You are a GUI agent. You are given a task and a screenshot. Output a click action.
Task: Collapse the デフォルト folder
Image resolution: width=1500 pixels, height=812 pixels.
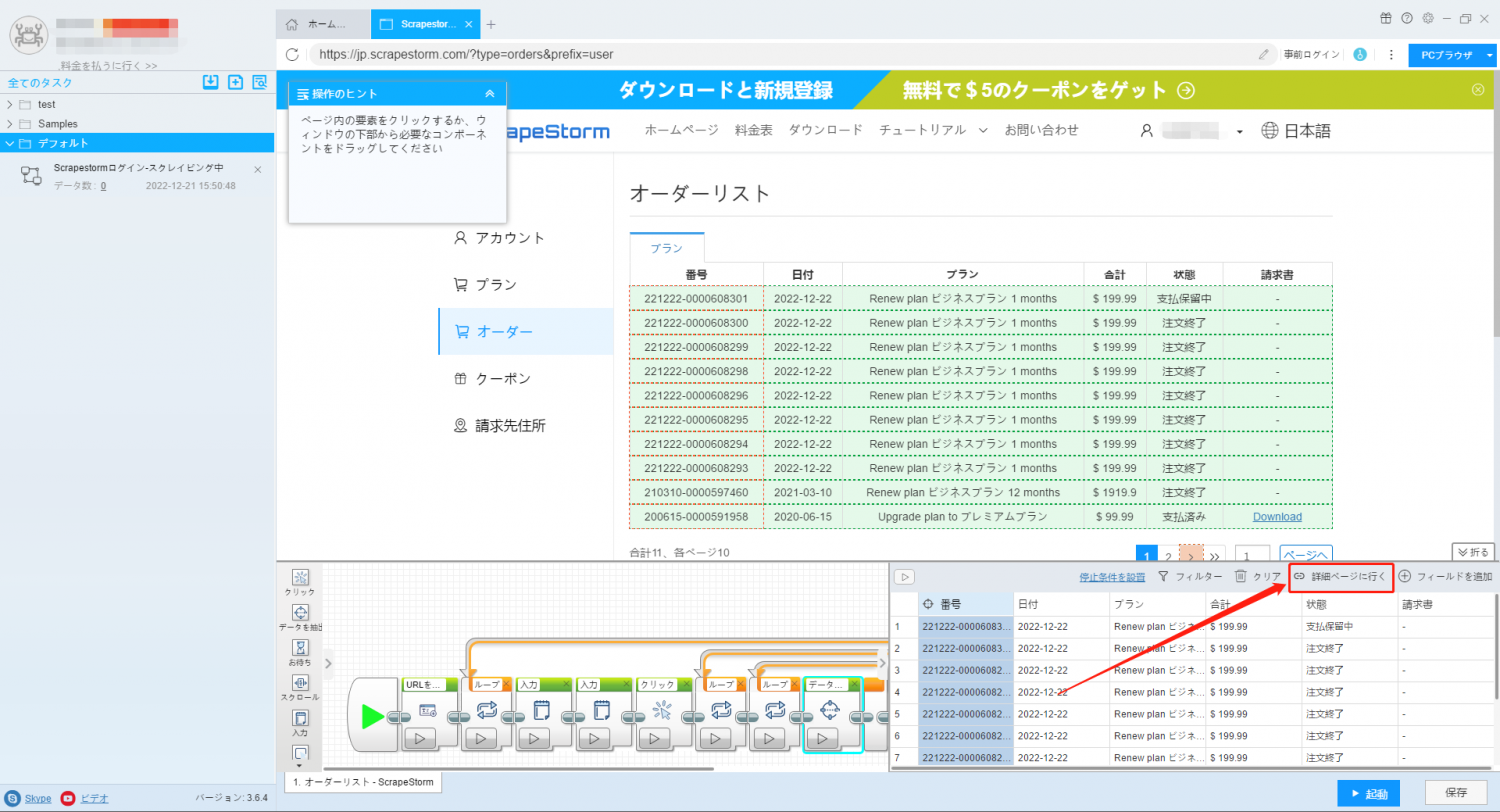tap(10, 143)
